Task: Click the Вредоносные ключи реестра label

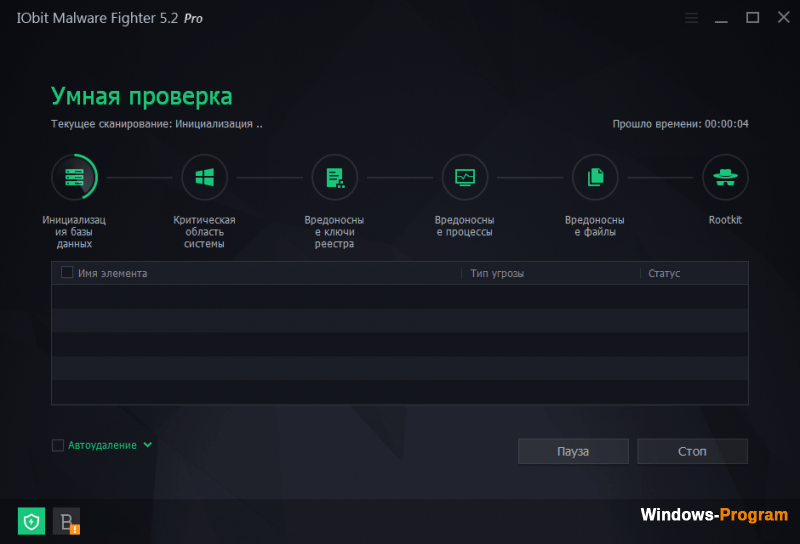Action: [x=334, y=232]
